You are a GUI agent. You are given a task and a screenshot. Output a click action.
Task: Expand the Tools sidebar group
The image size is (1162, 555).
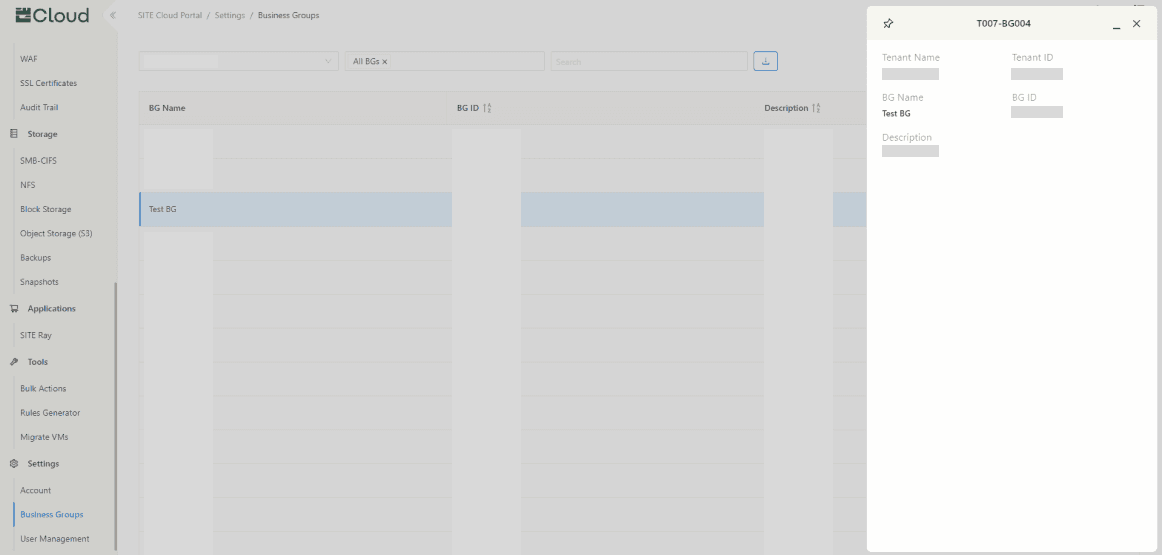(38, 362)
